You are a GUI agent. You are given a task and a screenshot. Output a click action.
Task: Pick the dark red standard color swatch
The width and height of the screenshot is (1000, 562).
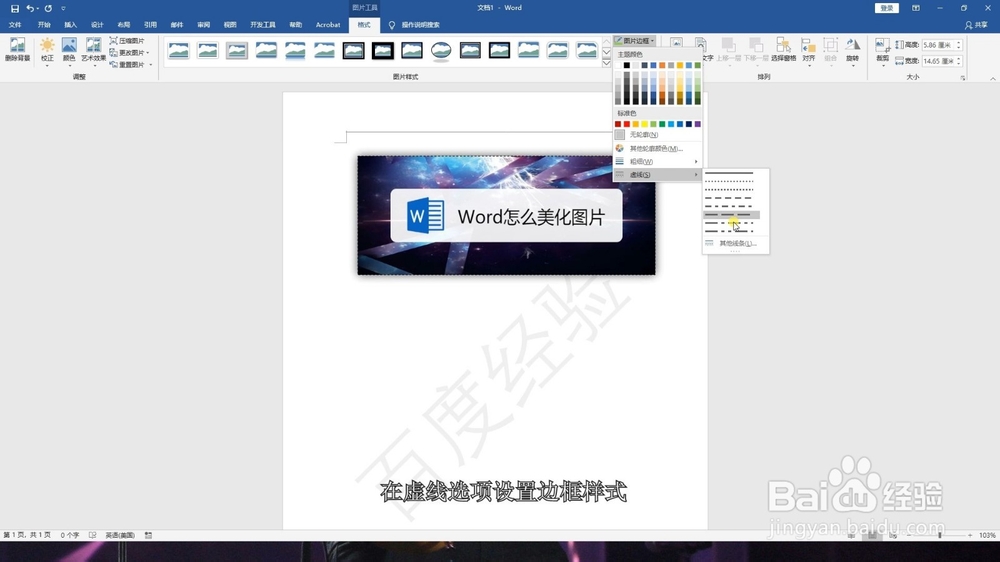618,124
